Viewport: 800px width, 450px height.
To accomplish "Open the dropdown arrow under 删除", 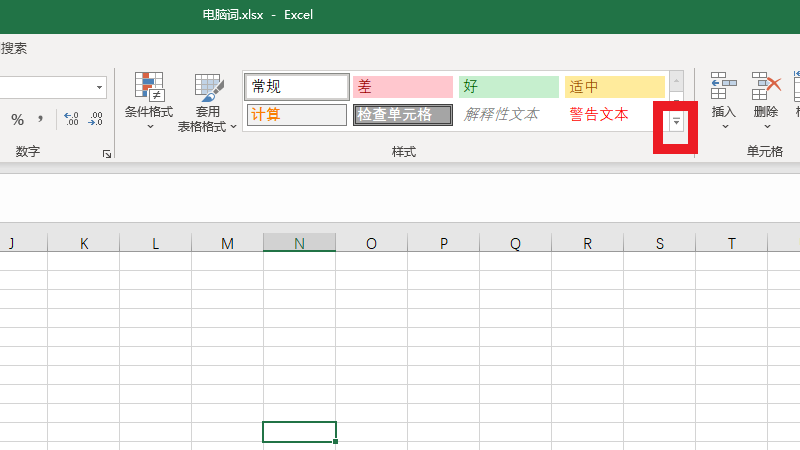I will point(766,127).
